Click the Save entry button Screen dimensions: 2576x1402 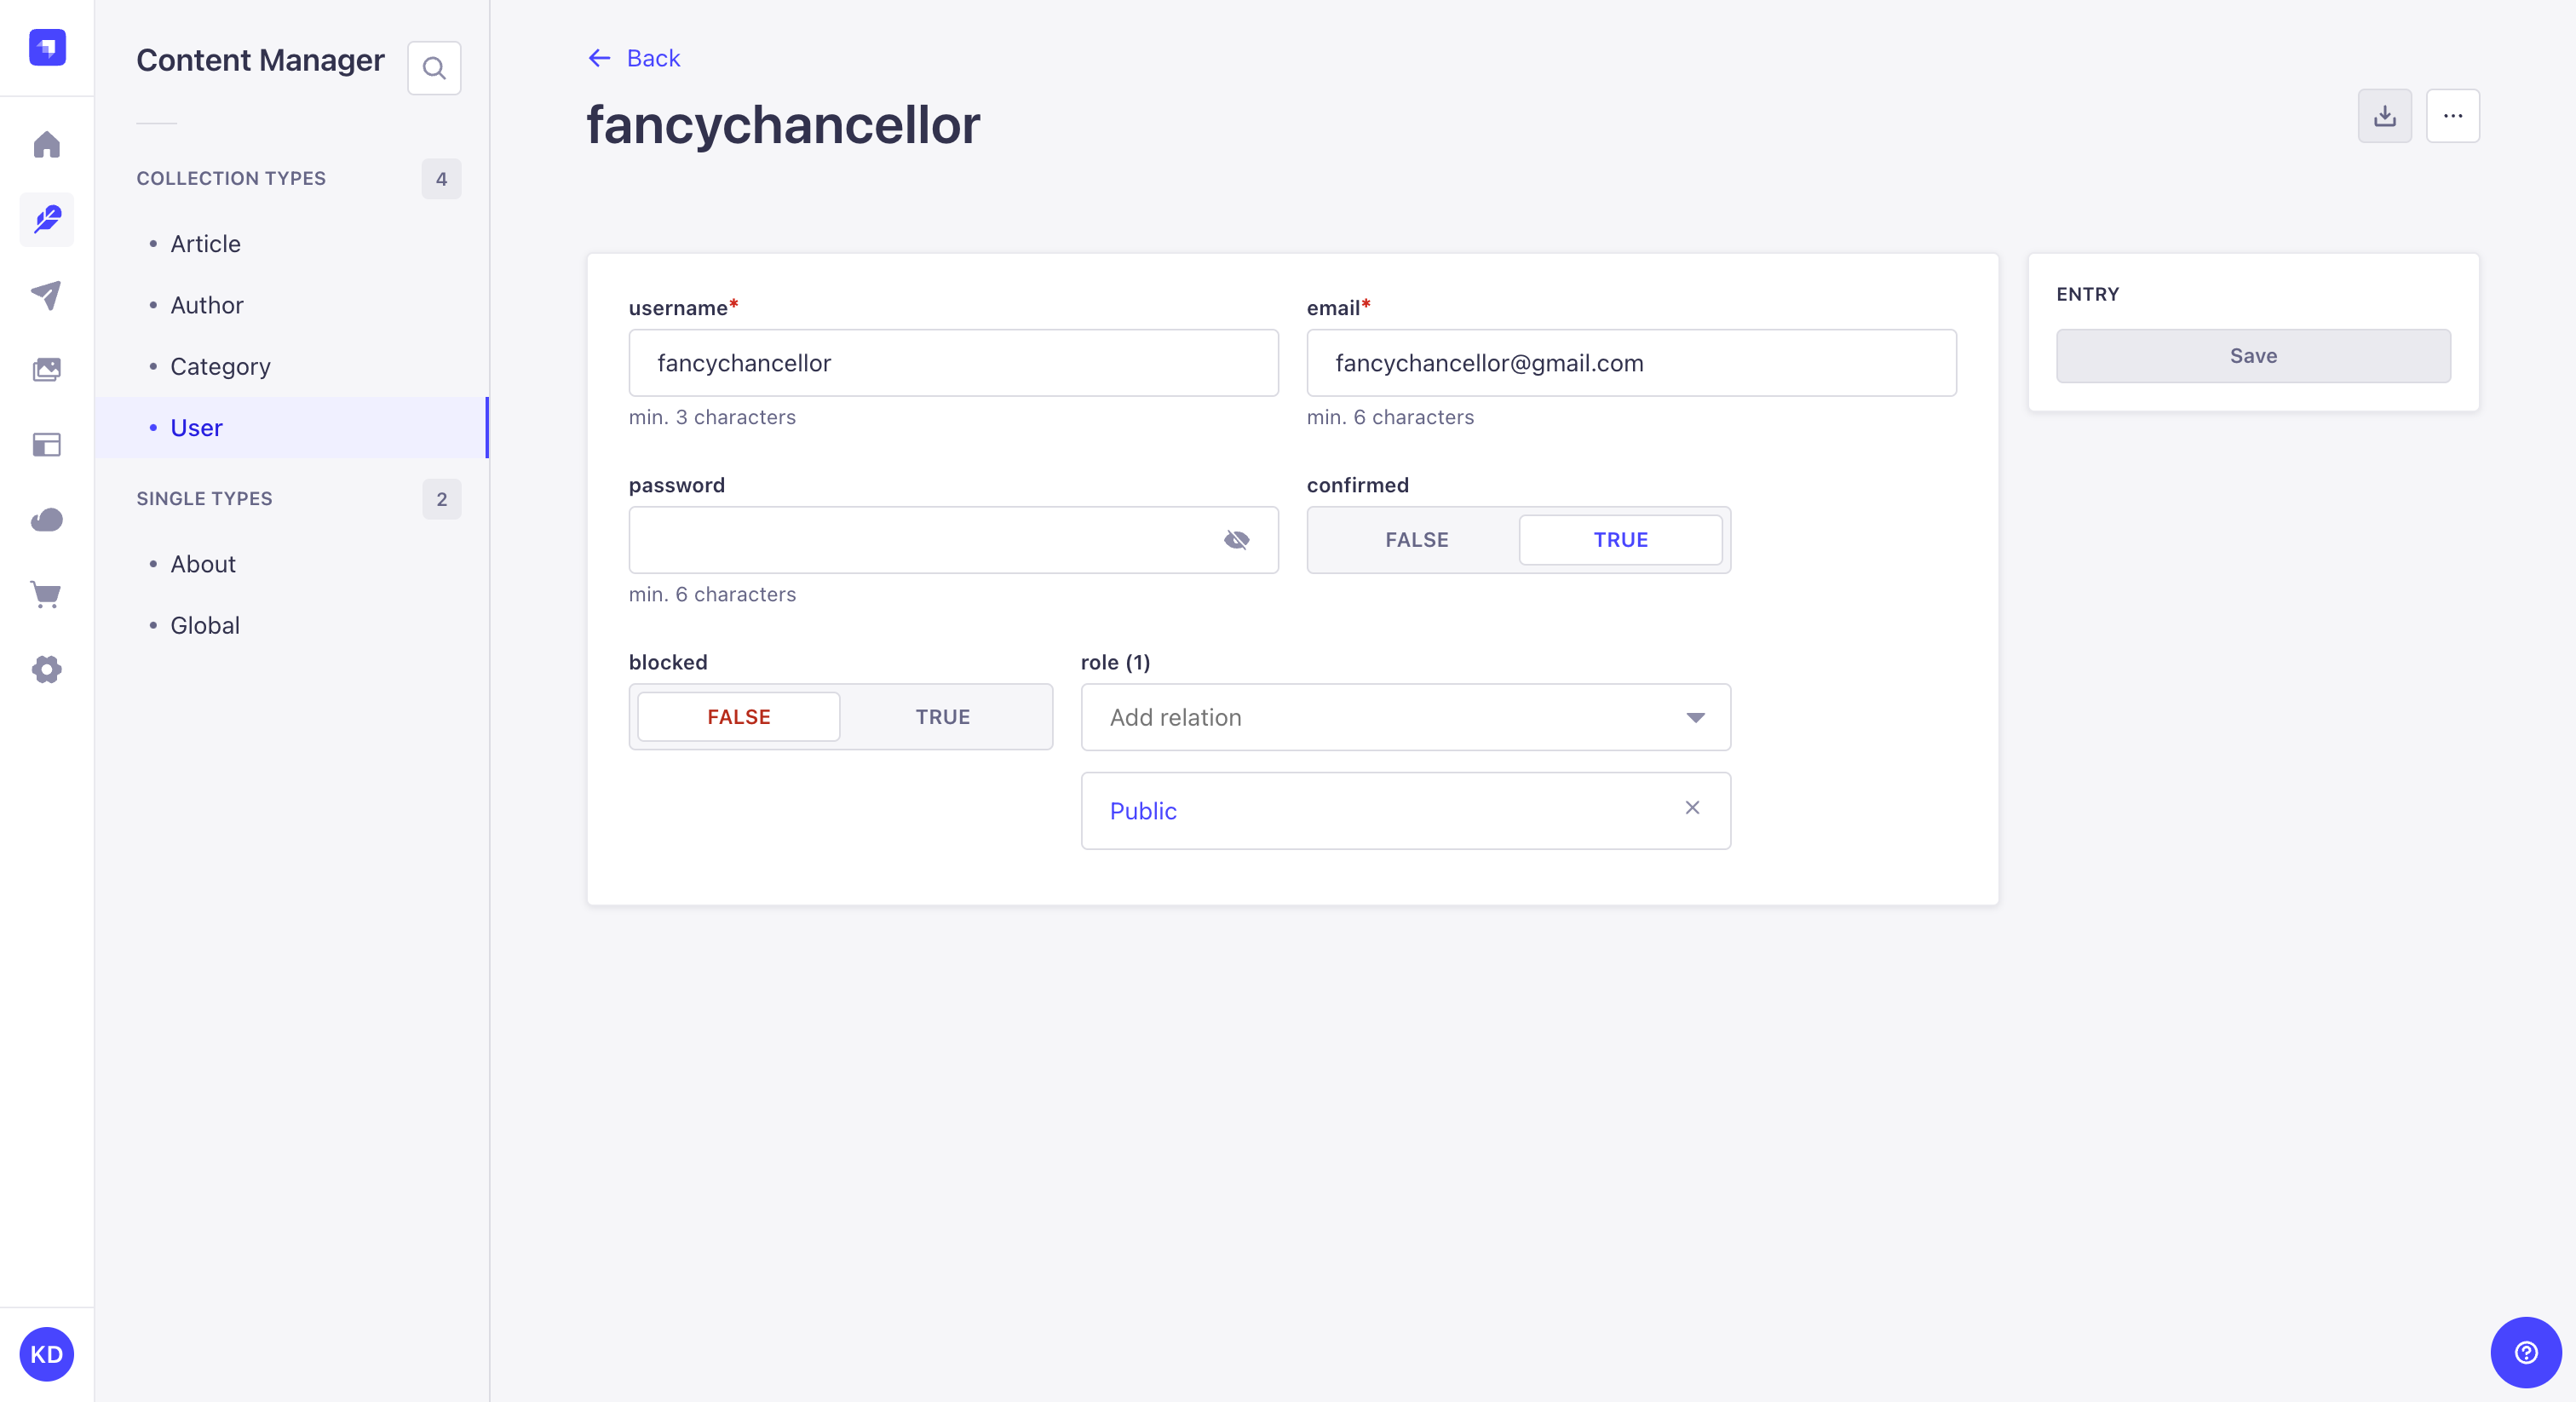tap(2253, 356)
